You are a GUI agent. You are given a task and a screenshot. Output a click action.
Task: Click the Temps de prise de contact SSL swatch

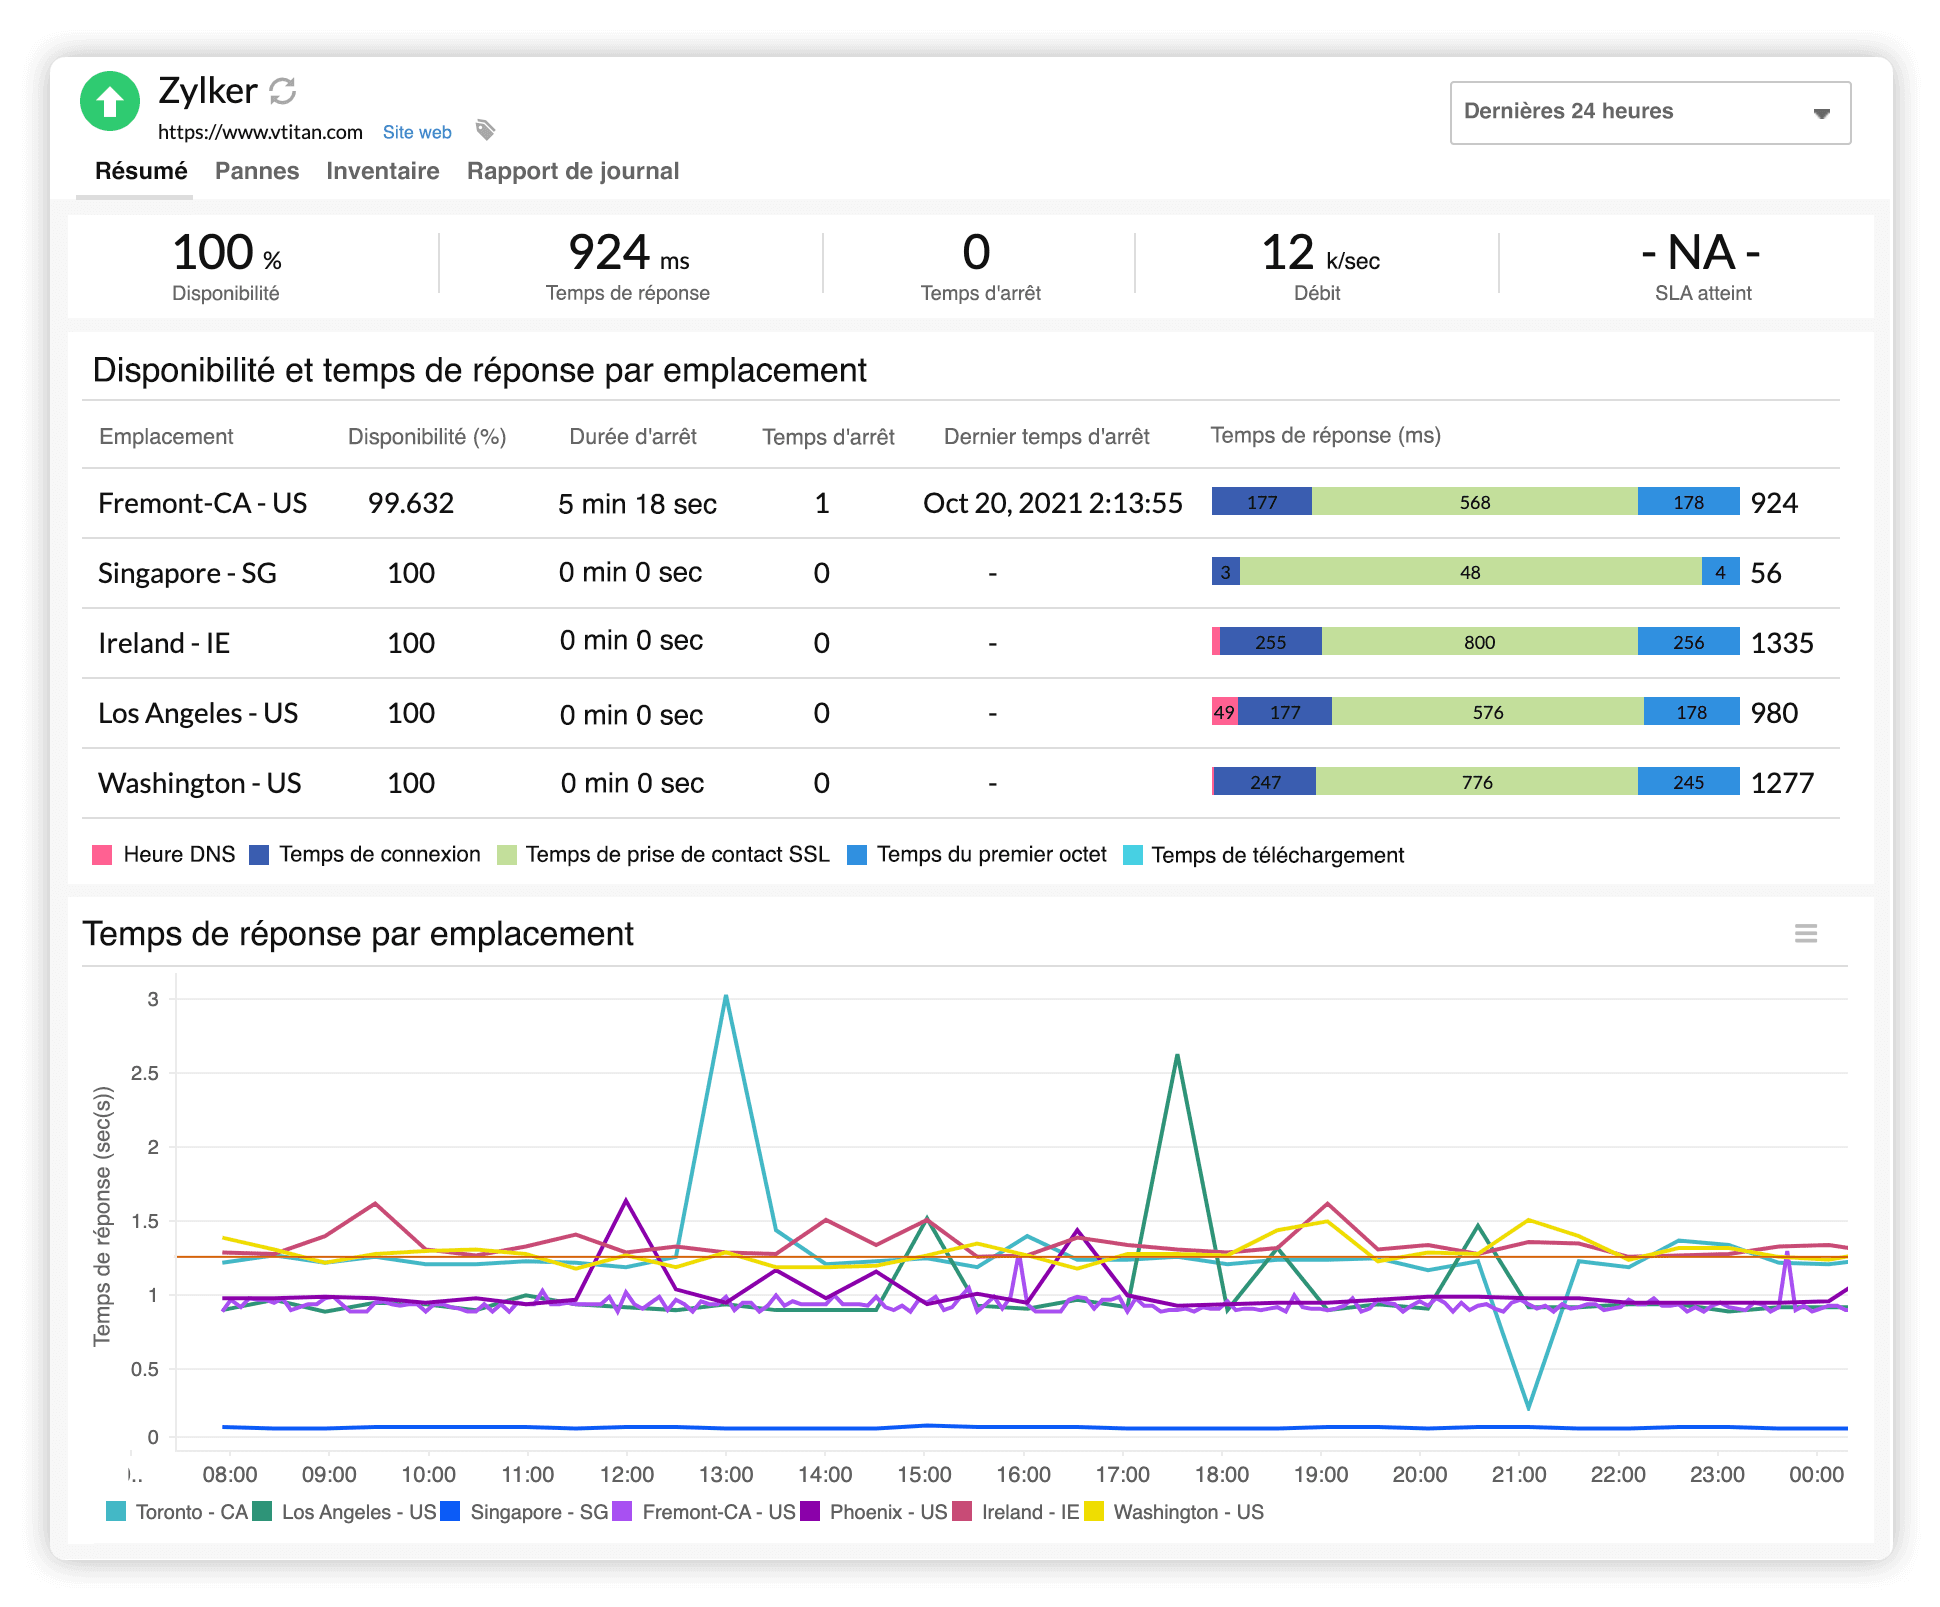(507, 855)
